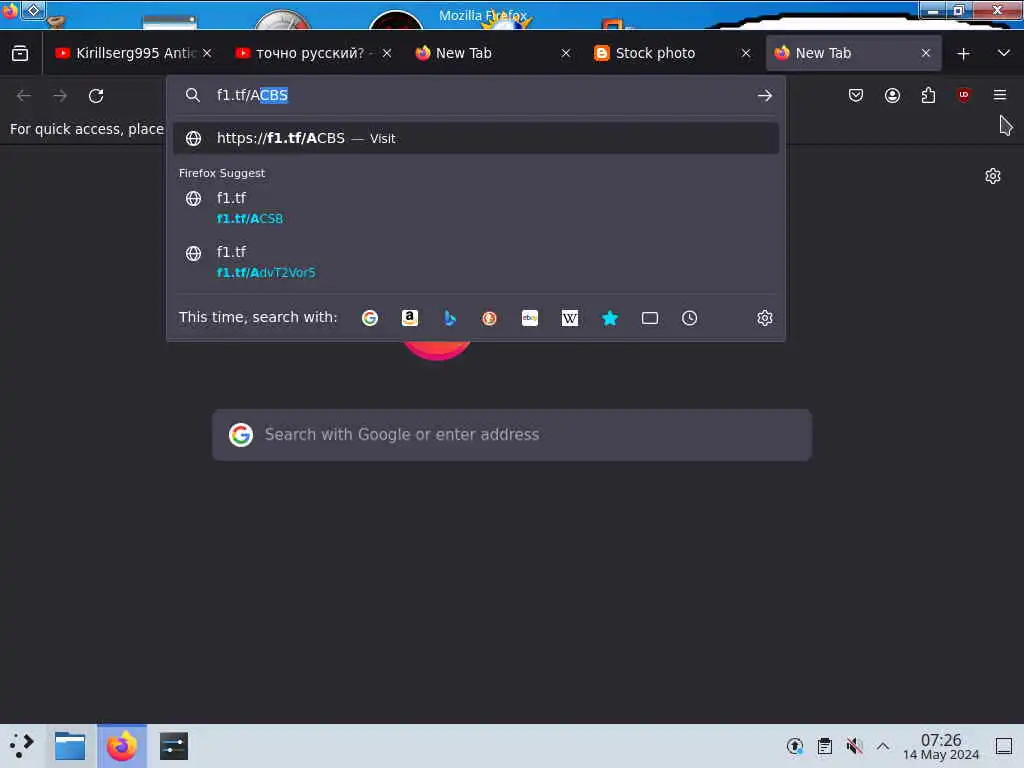Open Extensions puzzle icon
Viewport: 1024px width, 768px height.
(x=928, y=95)
